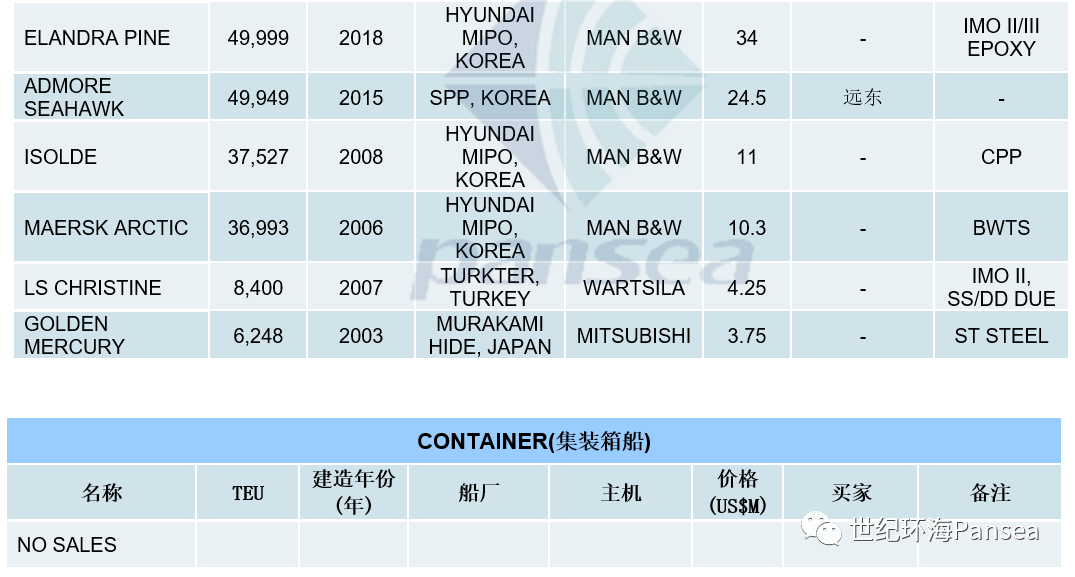Click the ADMORE SEAHAWK name cell

111,97
